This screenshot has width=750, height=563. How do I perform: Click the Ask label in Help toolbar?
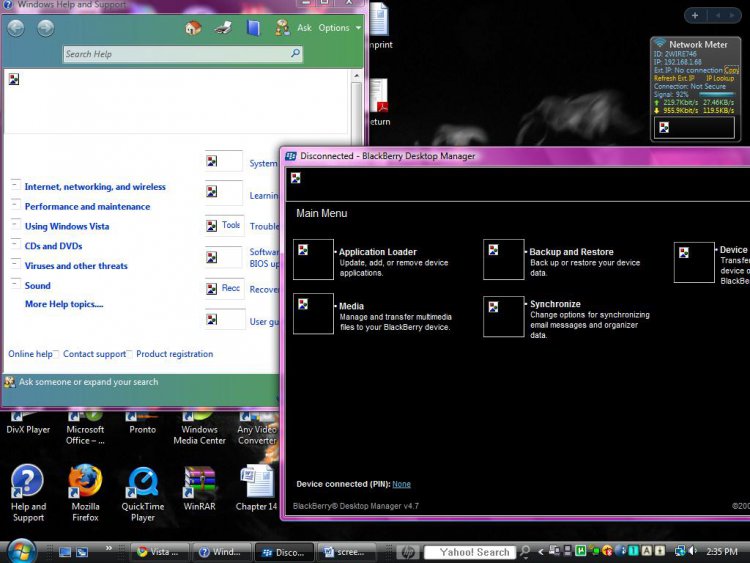(x=304, y=28)
